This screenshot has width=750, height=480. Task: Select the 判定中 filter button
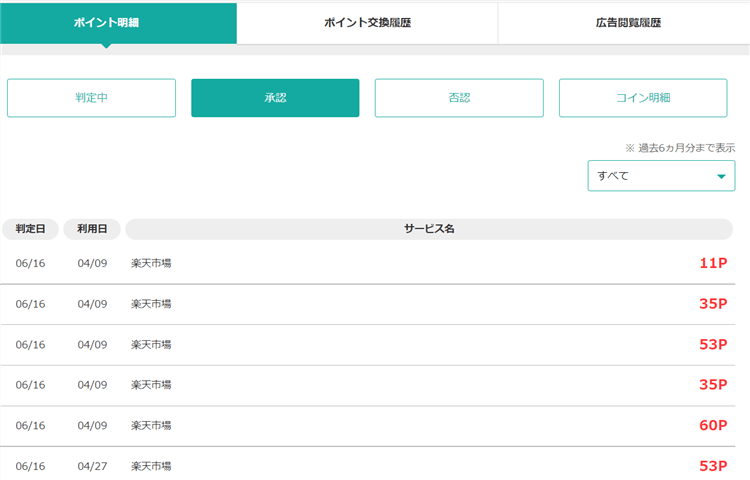click(91, 98)
